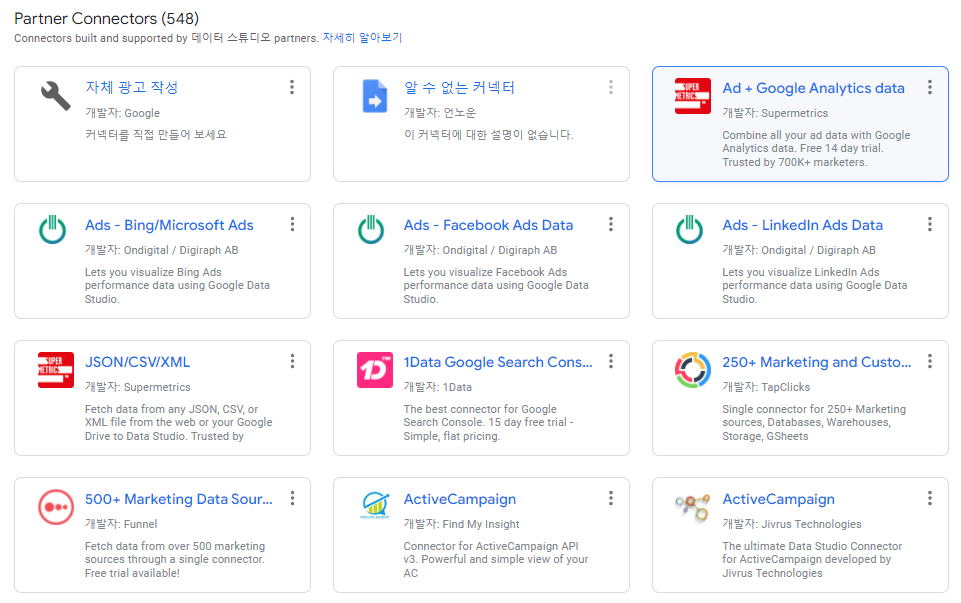Click the red Funnel logo icon
Viewport: 961px width, 603px height.
[x=56, y=507]
